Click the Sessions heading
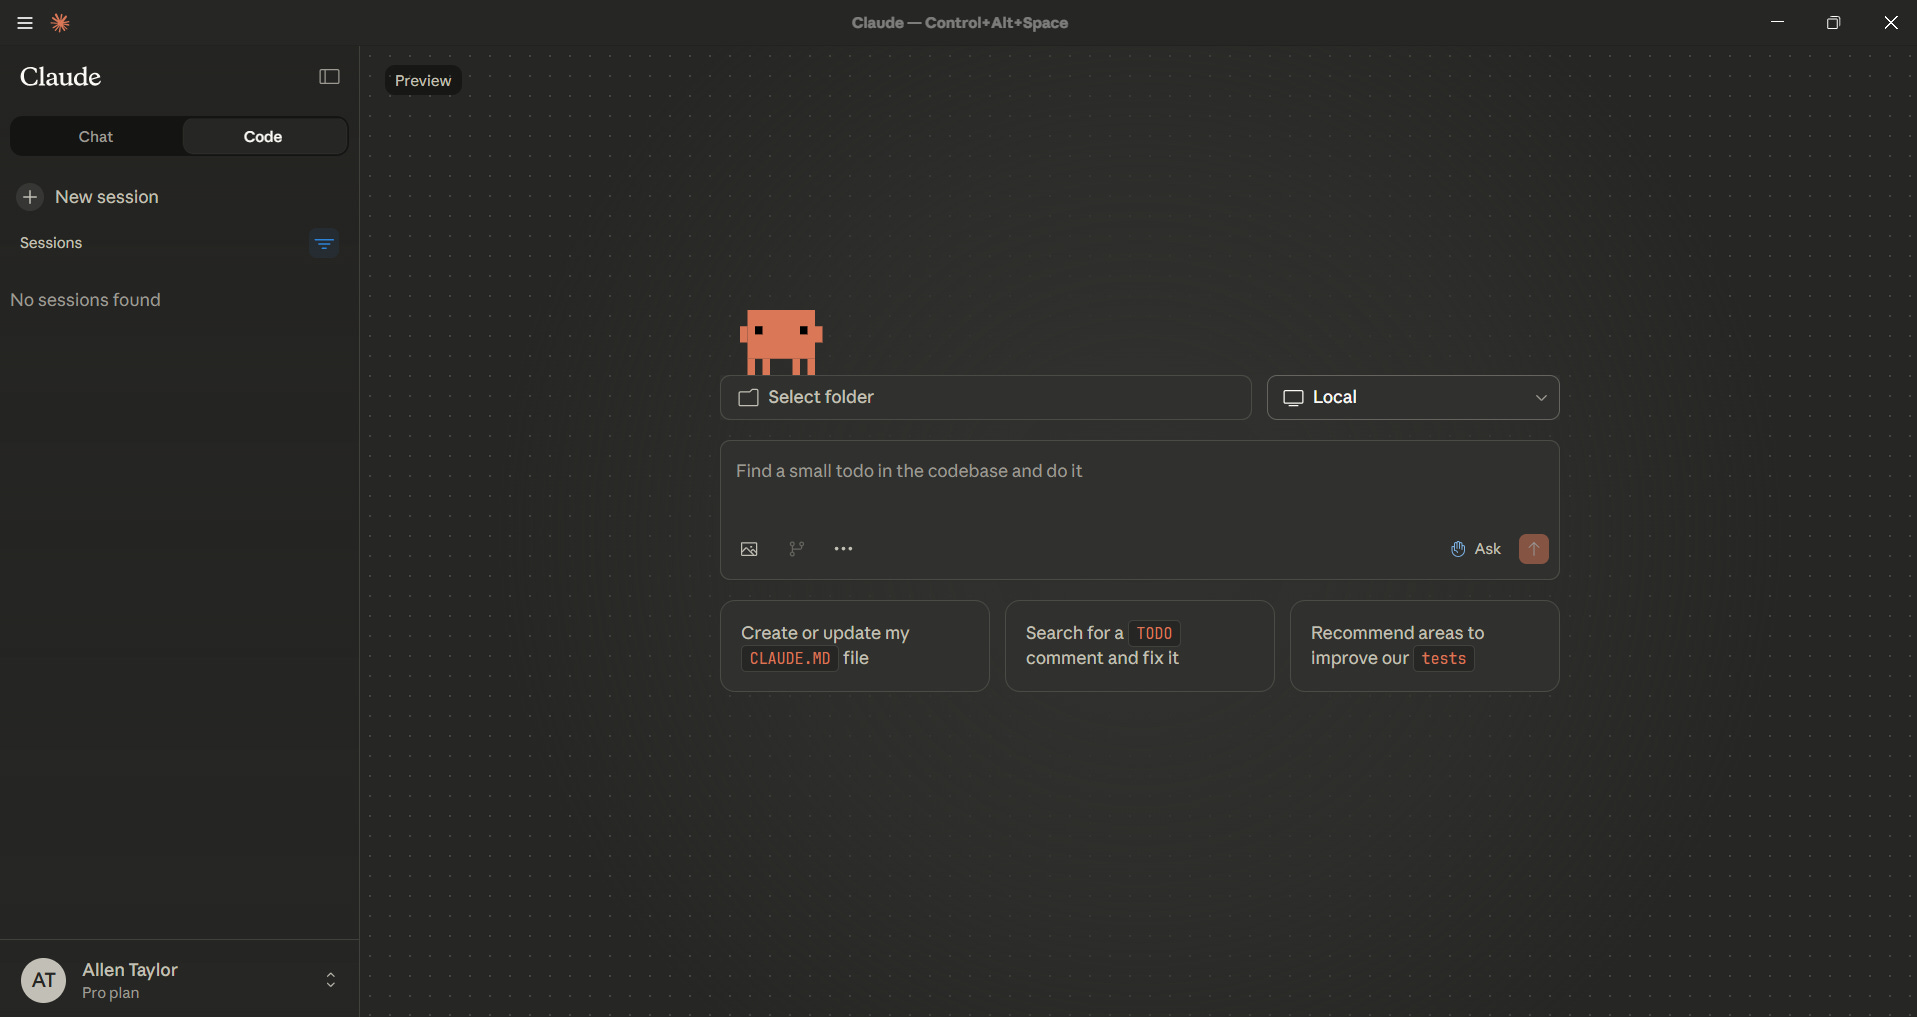Image resolution: width=1917 pixels, height=1017 pixels. coord(51,243)
